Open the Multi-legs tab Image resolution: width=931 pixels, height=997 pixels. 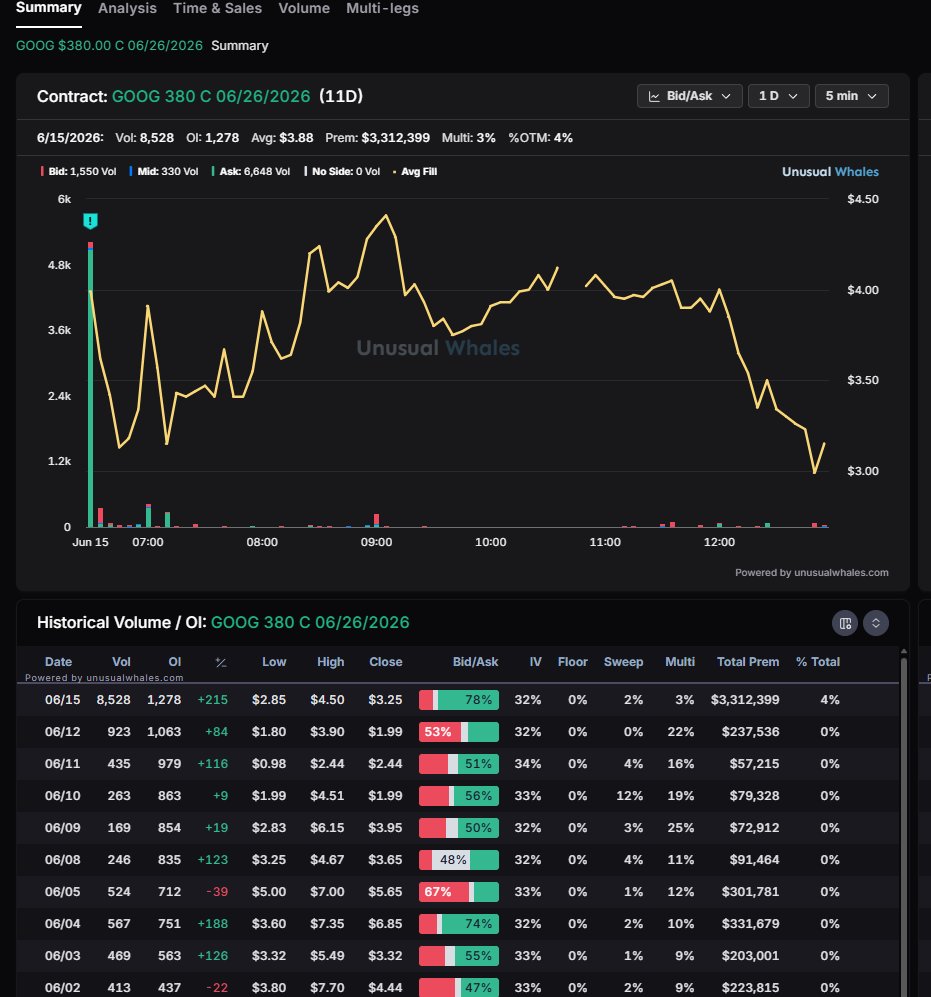coord(382,8)
